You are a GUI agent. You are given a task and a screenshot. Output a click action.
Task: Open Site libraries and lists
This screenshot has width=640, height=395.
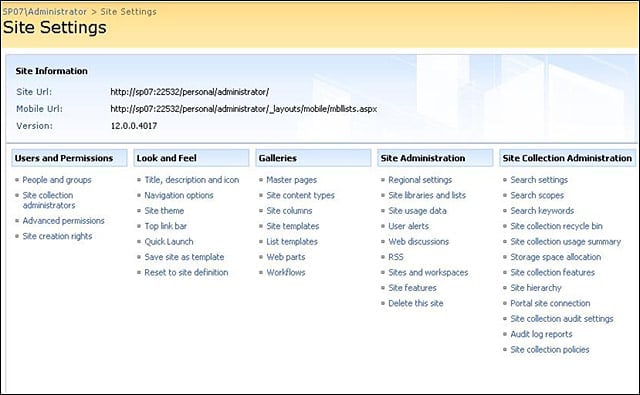[x=427, y=195]
